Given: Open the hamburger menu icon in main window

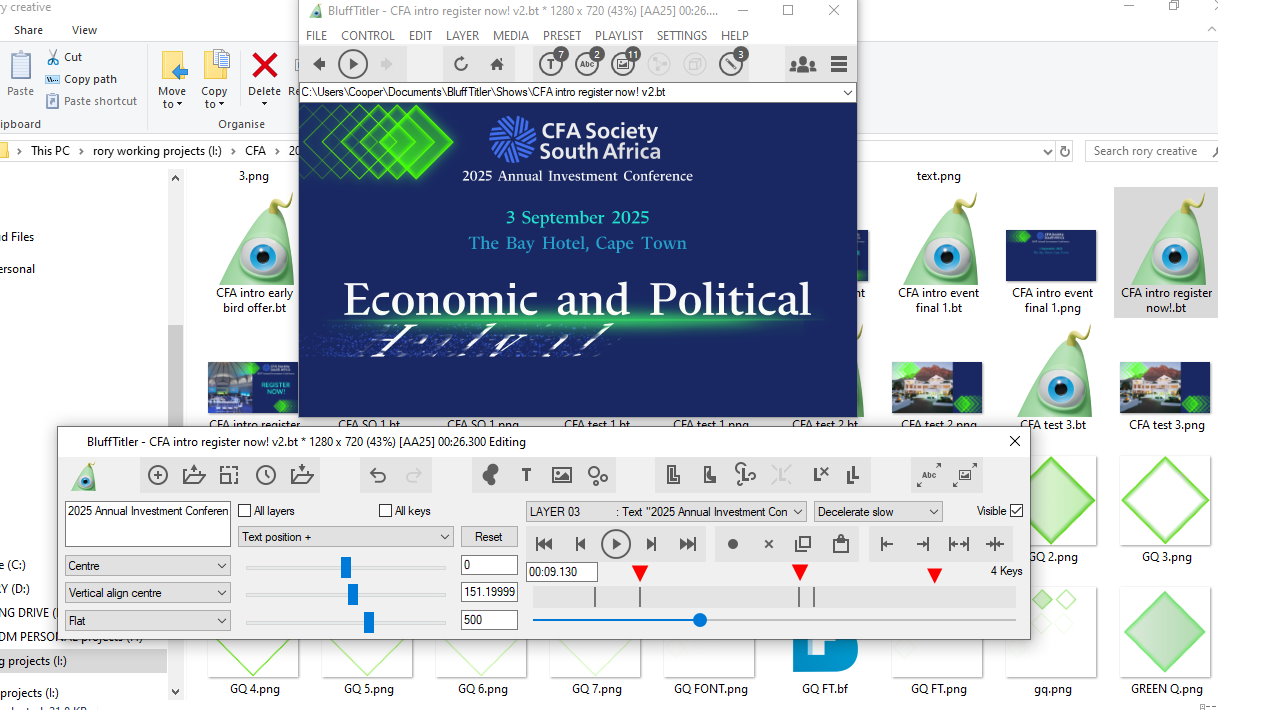Looking at the screenshot, I should click(839, 65).
